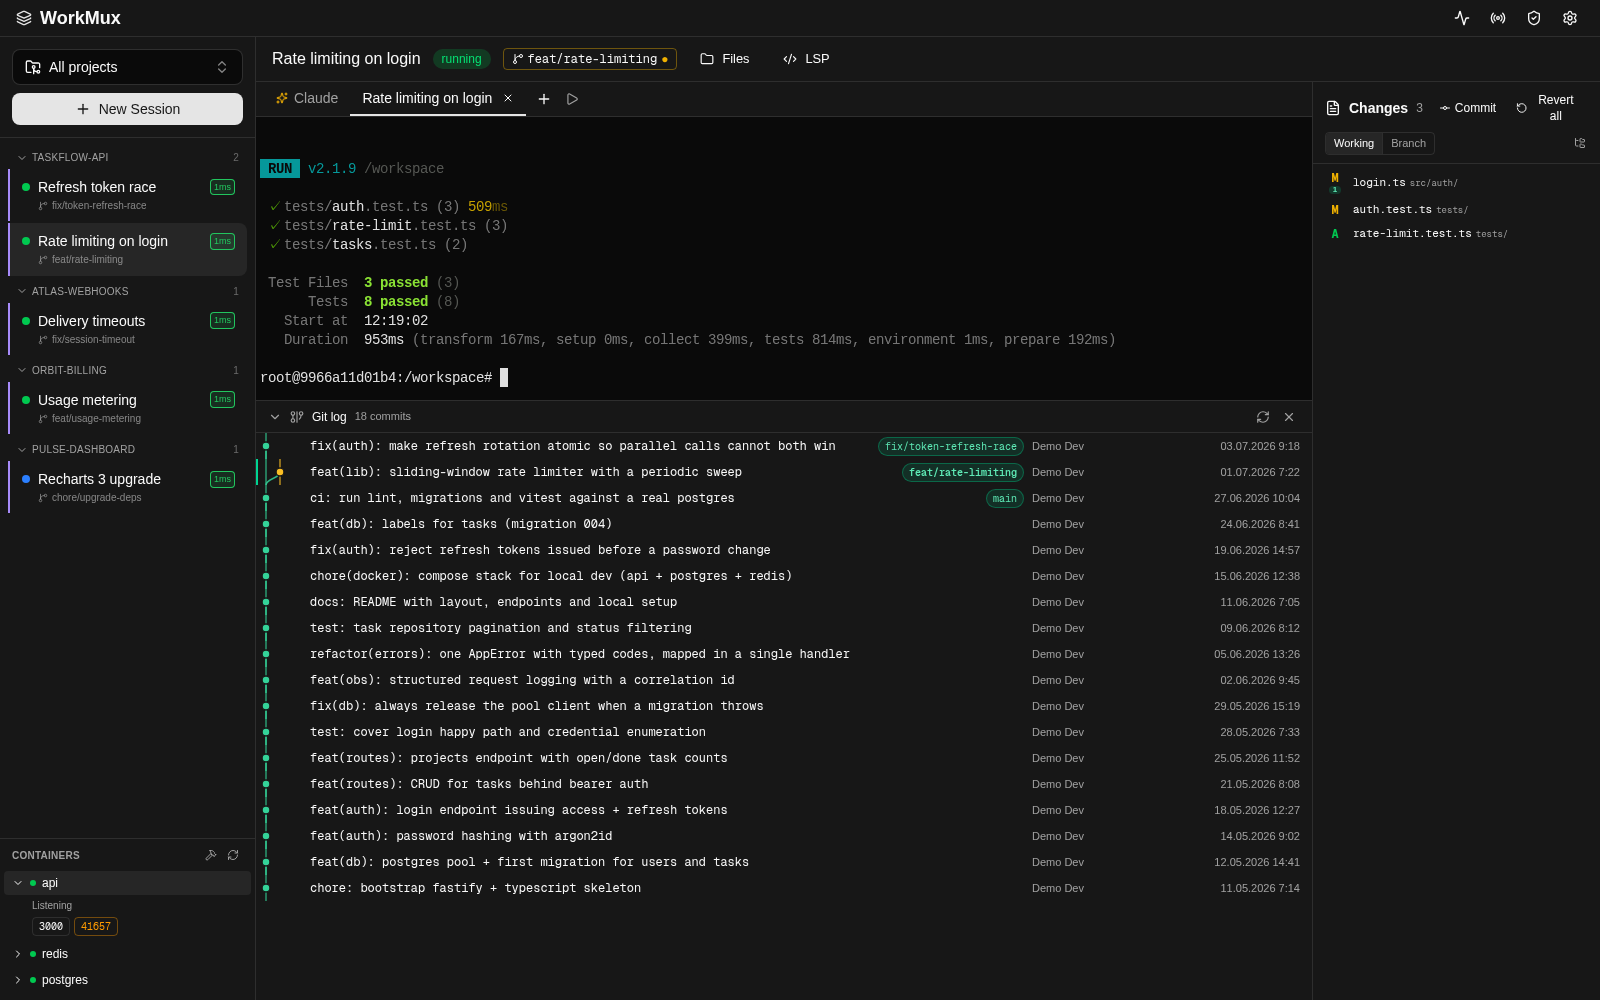Add a new terminal tab with plus icon
The width and height of the screenshot is (1600, 1000).
pyautogui.click(x=544, y=99)
